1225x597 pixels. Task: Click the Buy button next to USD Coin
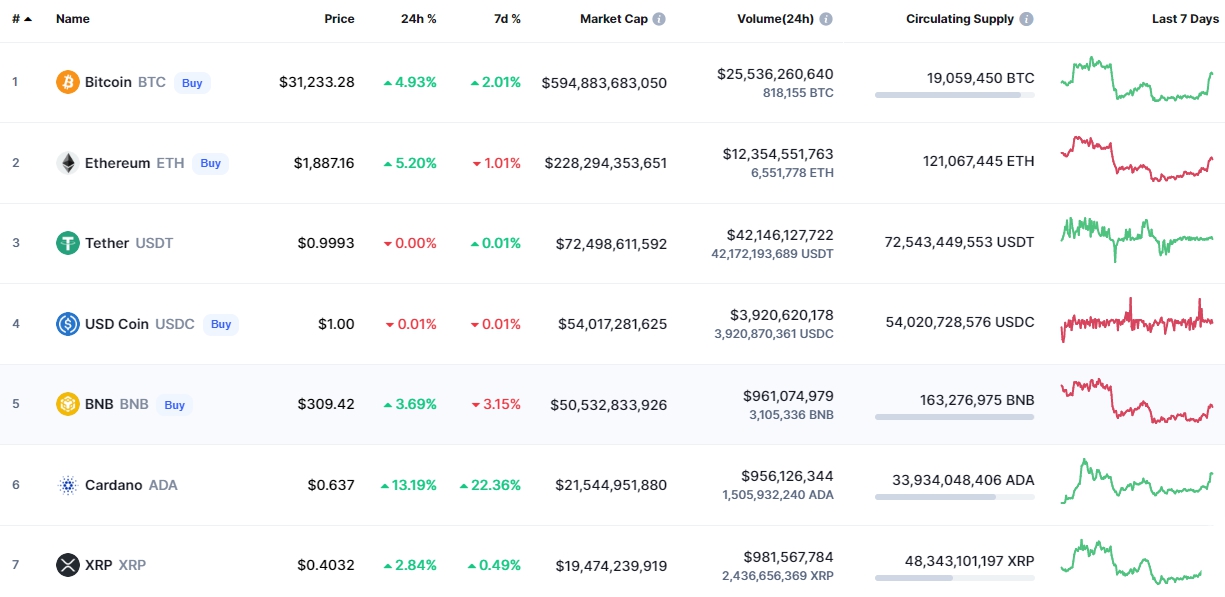click(221, 324)
